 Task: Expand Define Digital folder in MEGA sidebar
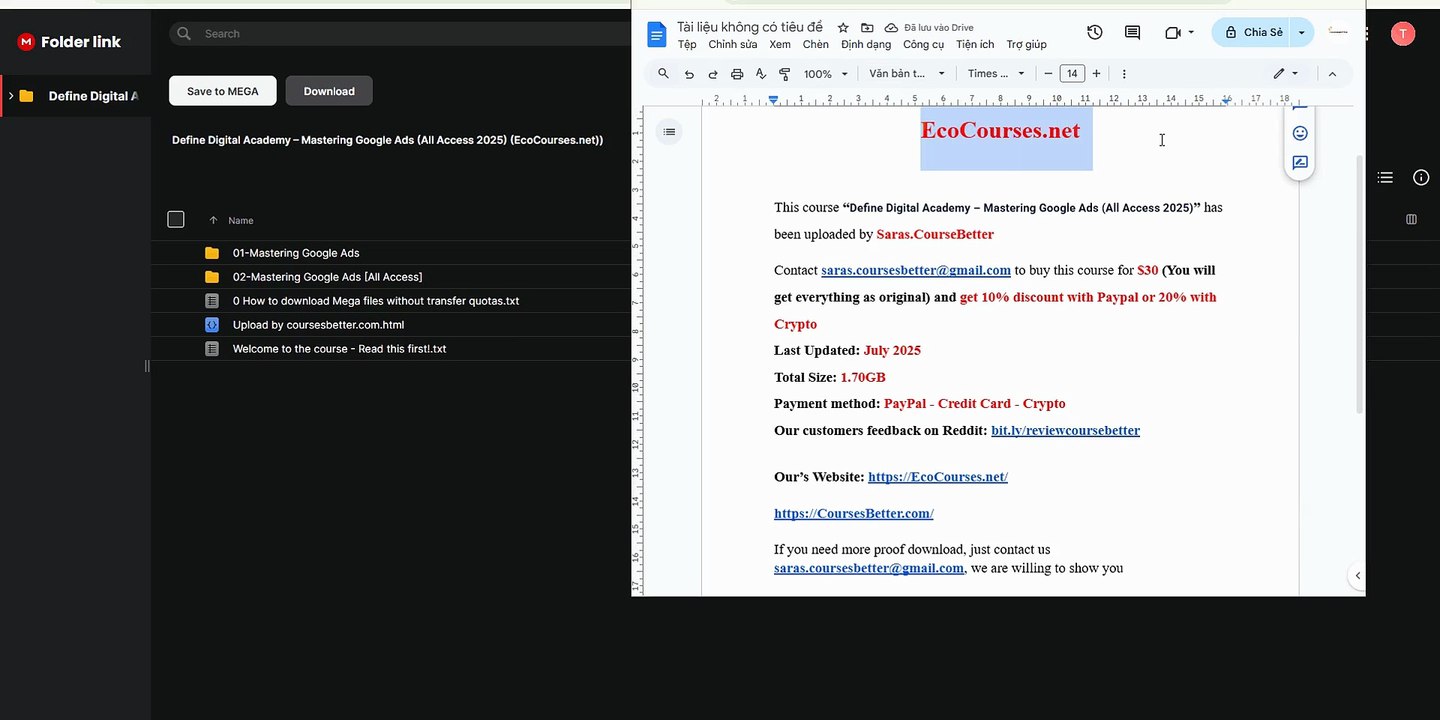pos(11,96)
